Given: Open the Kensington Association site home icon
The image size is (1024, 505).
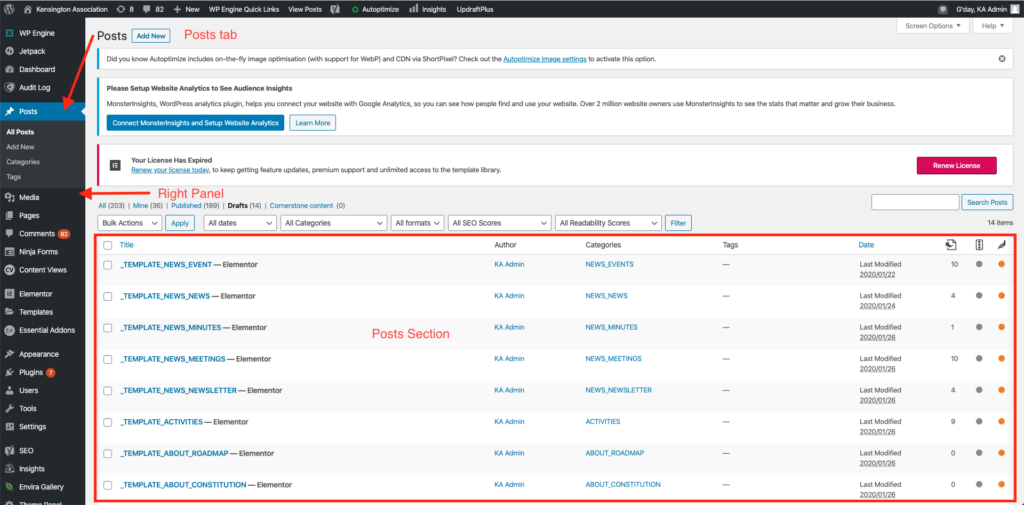Looking at the screenshot, I should click(27, 10).
